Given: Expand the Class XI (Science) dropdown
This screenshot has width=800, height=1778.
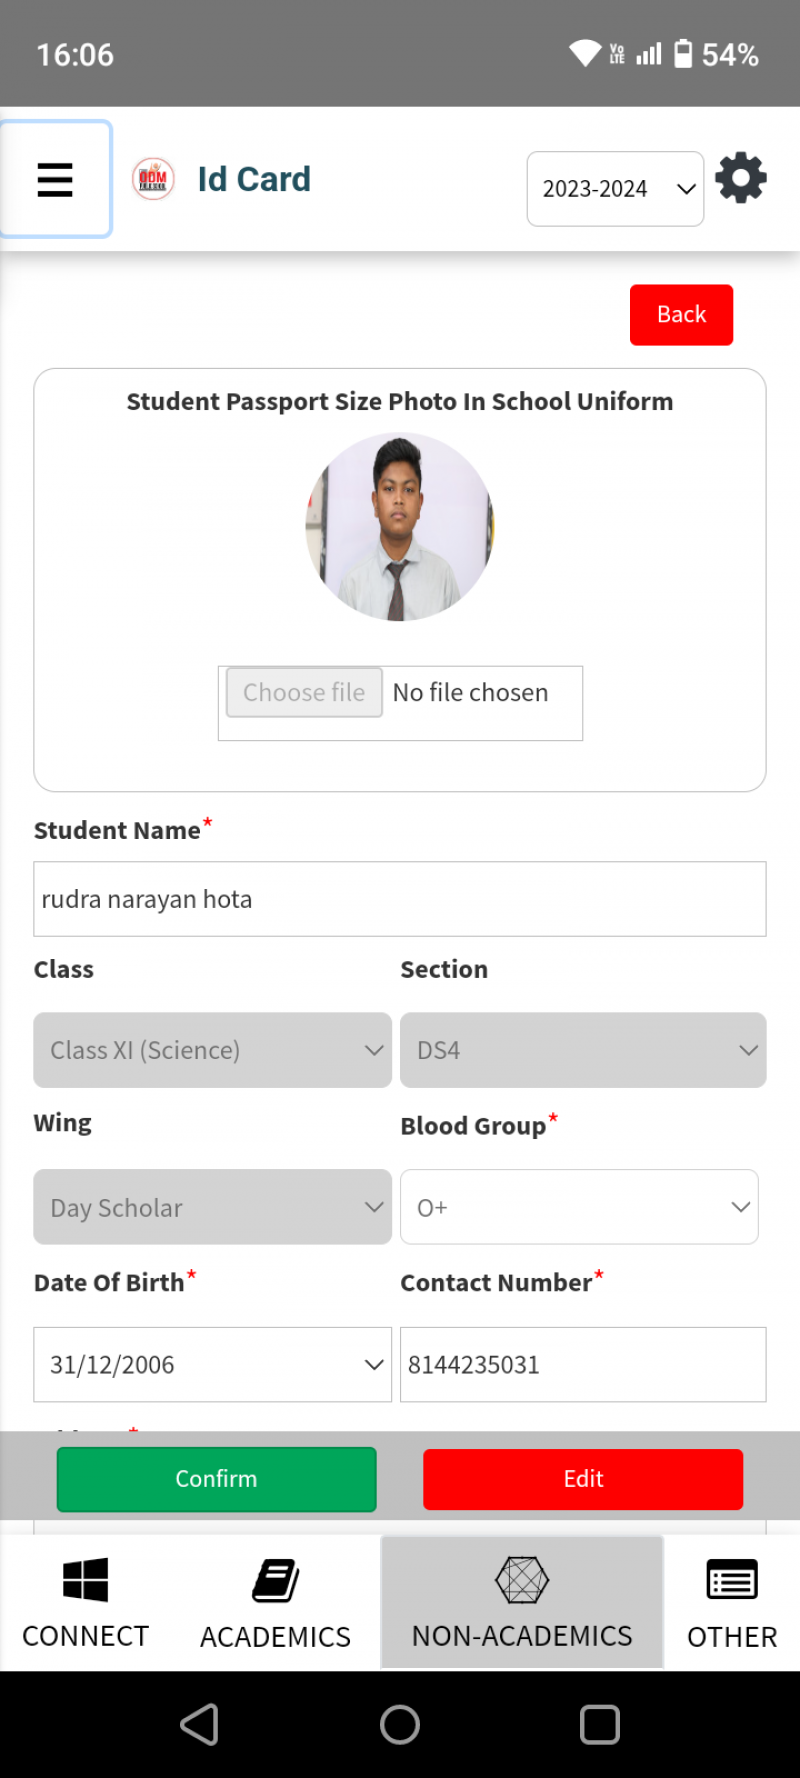Looking at the screenshot, I should [212, 1050].
